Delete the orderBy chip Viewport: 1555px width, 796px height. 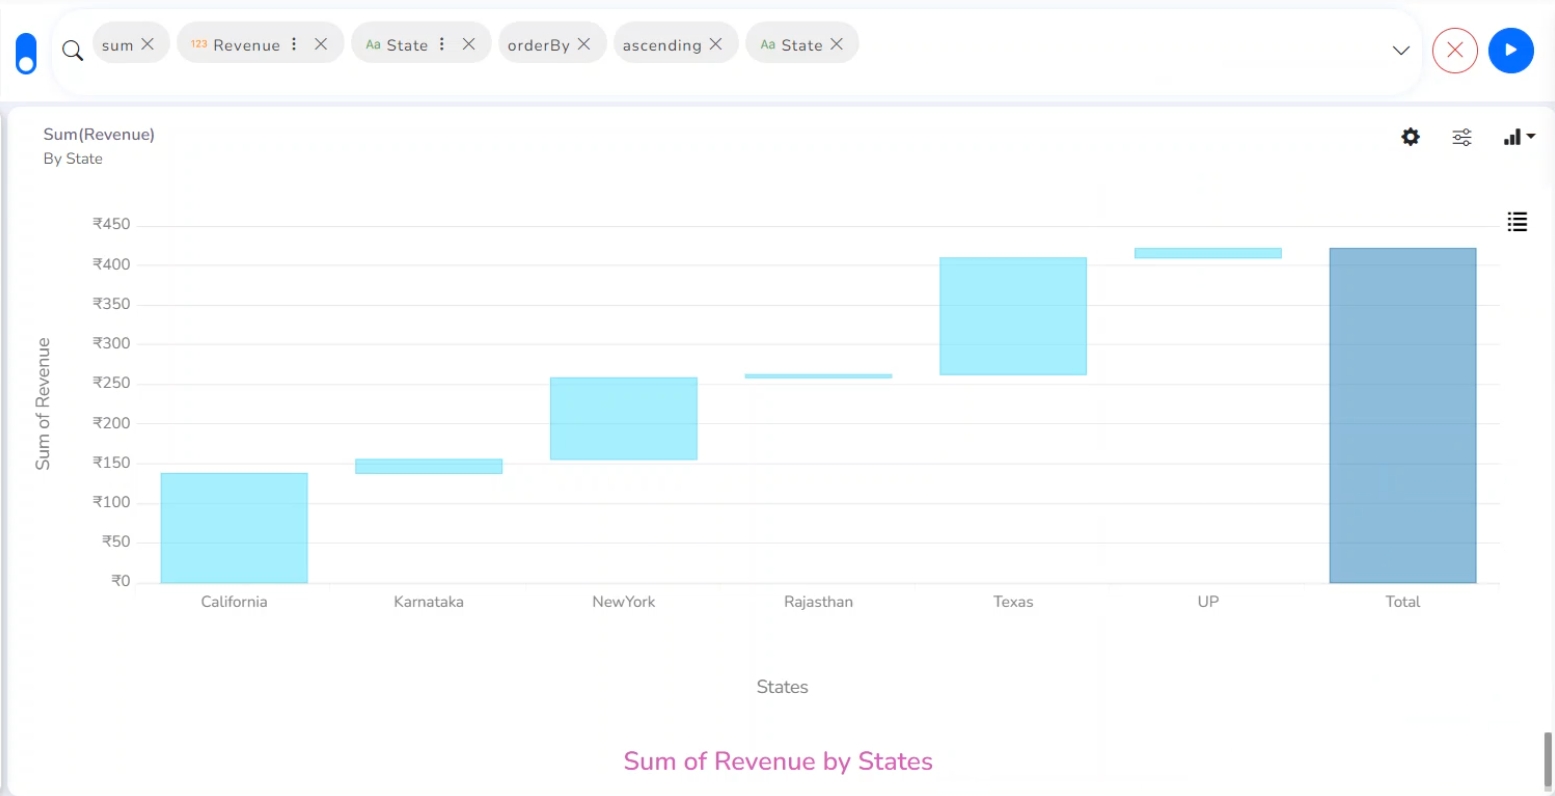pos(584,44)
